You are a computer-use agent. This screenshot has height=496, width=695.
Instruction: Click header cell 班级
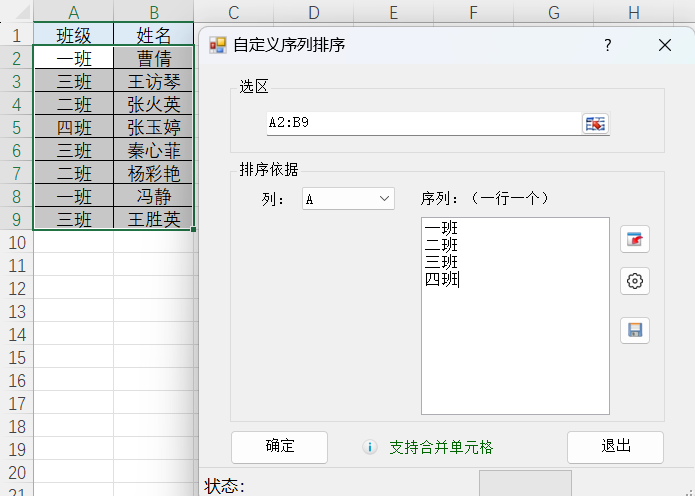click(74, 35)
